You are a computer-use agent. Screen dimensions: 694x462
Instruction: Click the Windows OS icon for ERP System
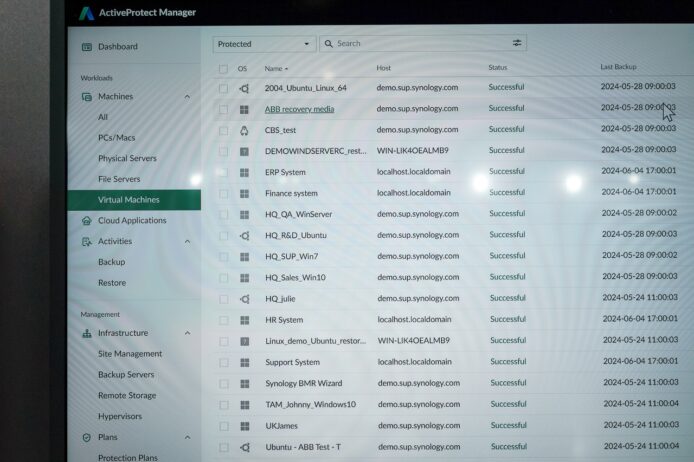click(244, 172)
